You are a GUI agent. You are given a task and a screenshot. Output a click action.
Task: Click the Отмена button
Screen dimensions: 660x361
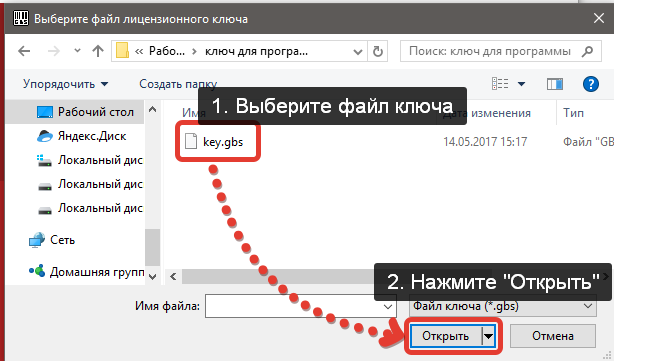pos(553,336)
